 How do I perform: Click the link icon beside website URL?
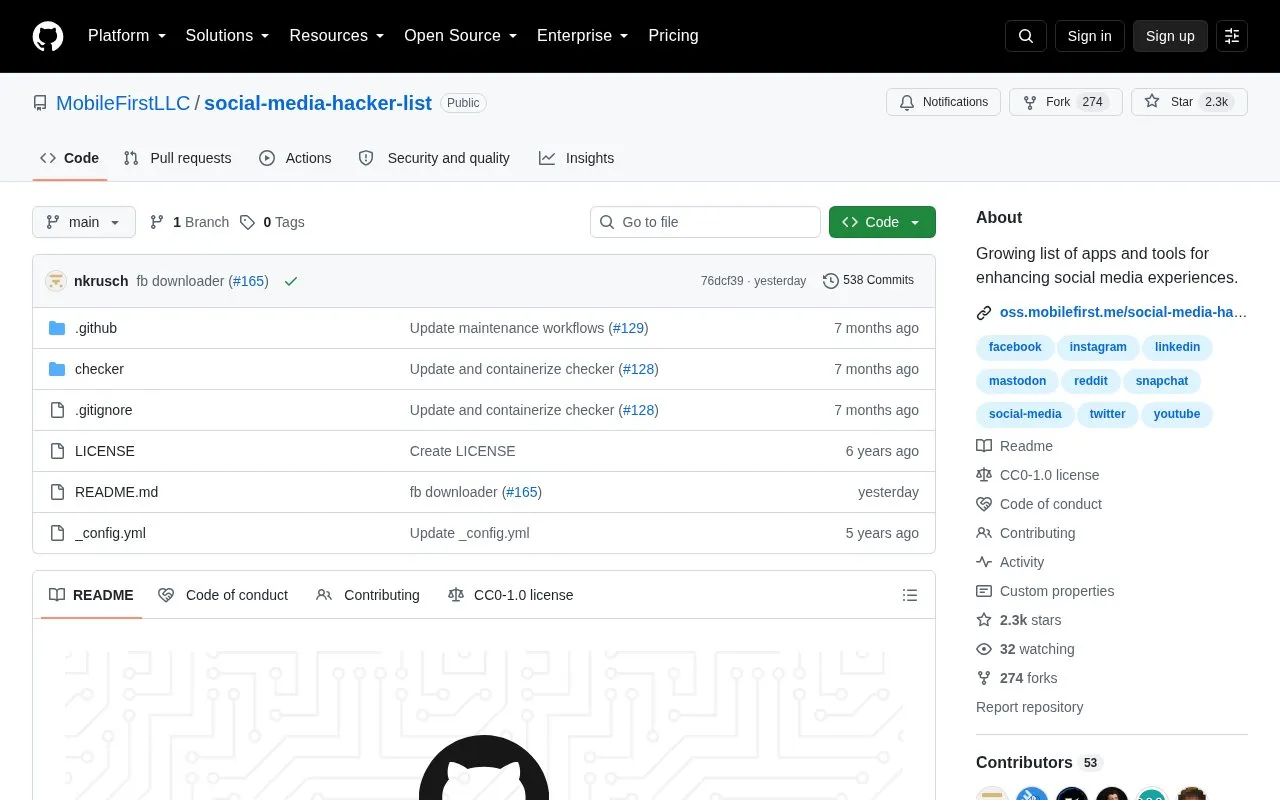(984, 313)
